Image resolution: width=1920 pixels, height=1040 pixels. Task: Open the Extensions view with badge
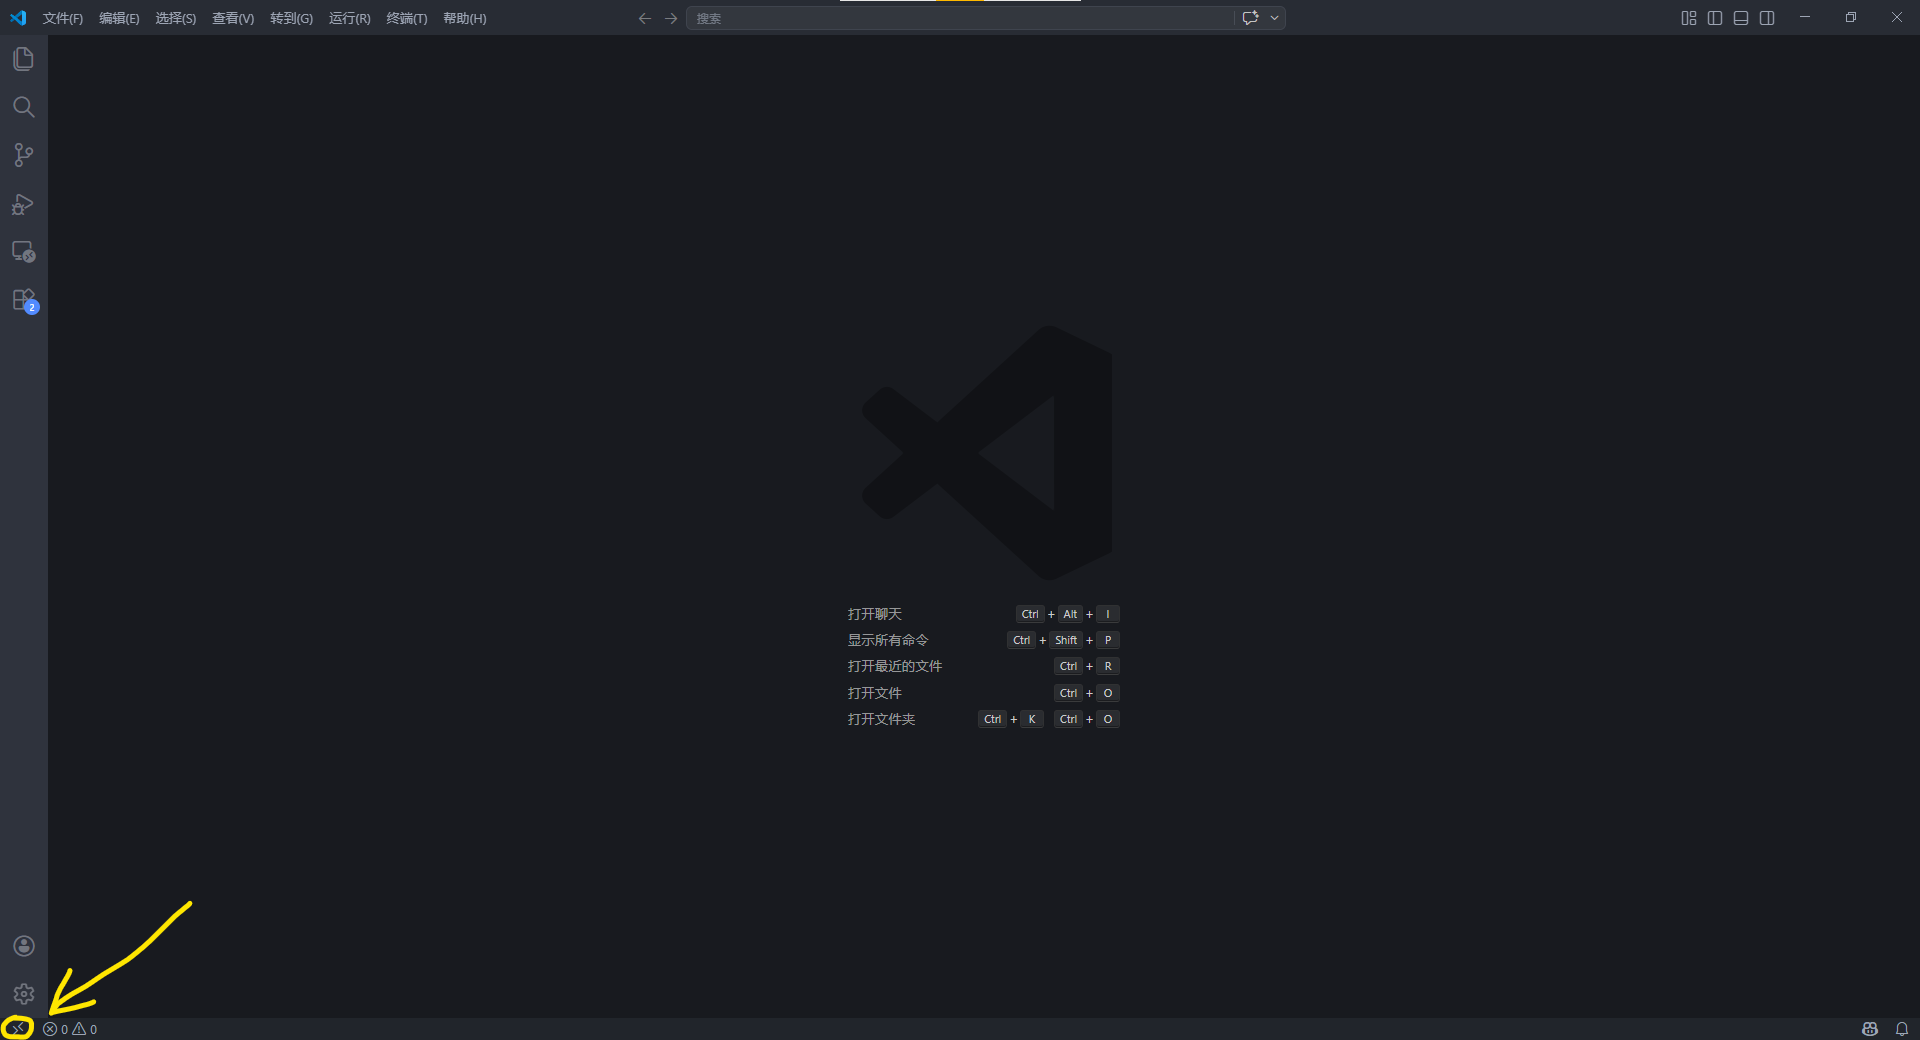pos(23,300)
